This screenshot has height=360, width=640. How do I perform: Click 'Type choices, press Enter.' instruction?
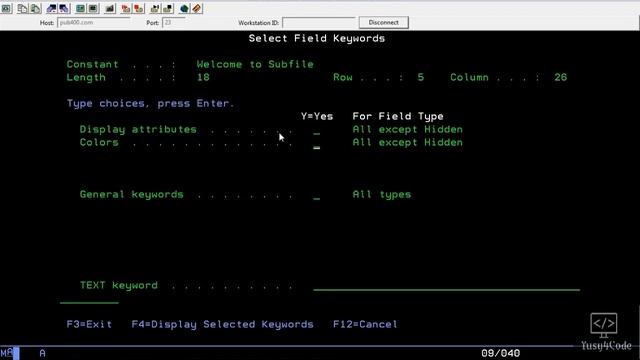pos(151,103)
